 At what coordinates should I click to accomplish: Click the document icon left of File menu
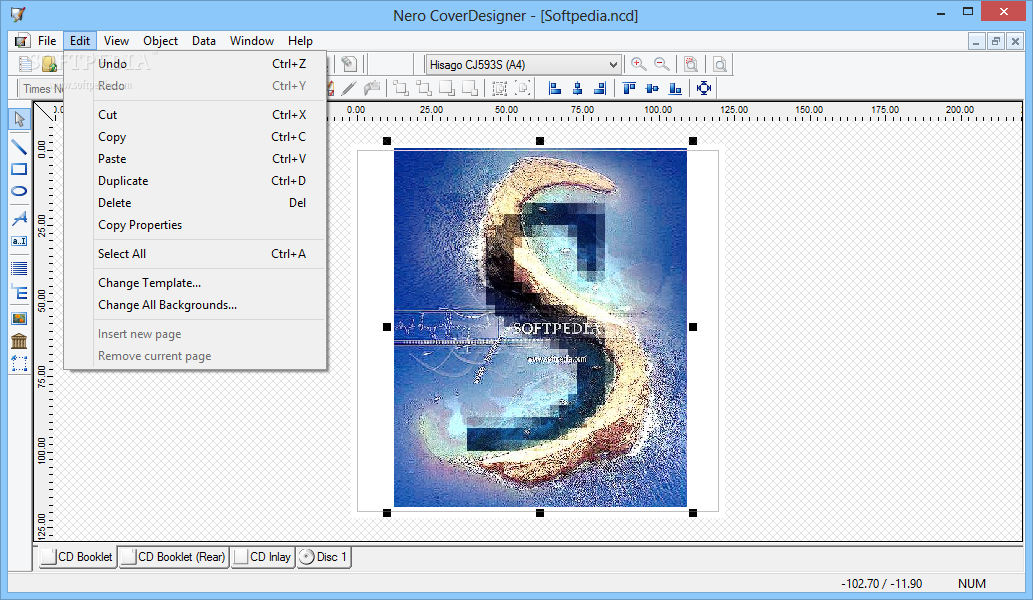point(22,41)
